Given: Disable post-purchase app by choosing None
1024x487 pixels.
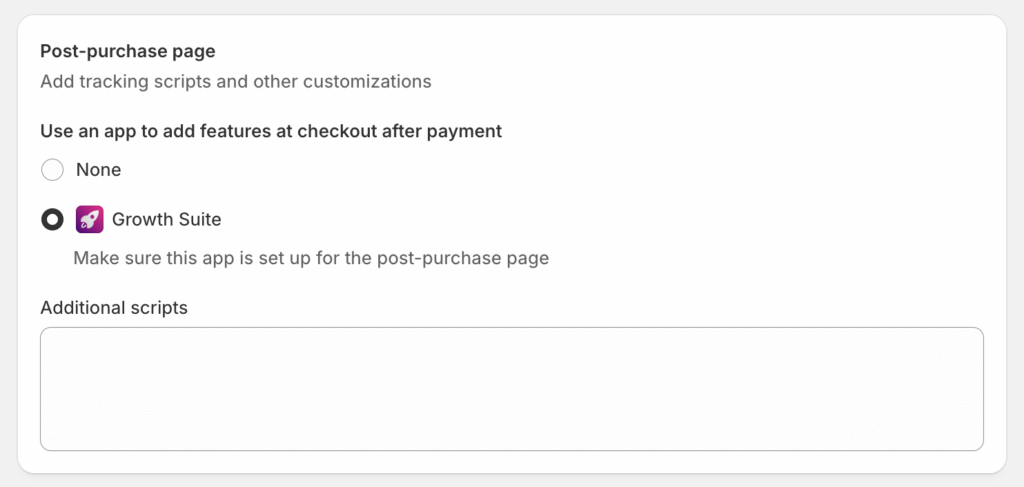Looking at the screenshot, I should (52, 170).
